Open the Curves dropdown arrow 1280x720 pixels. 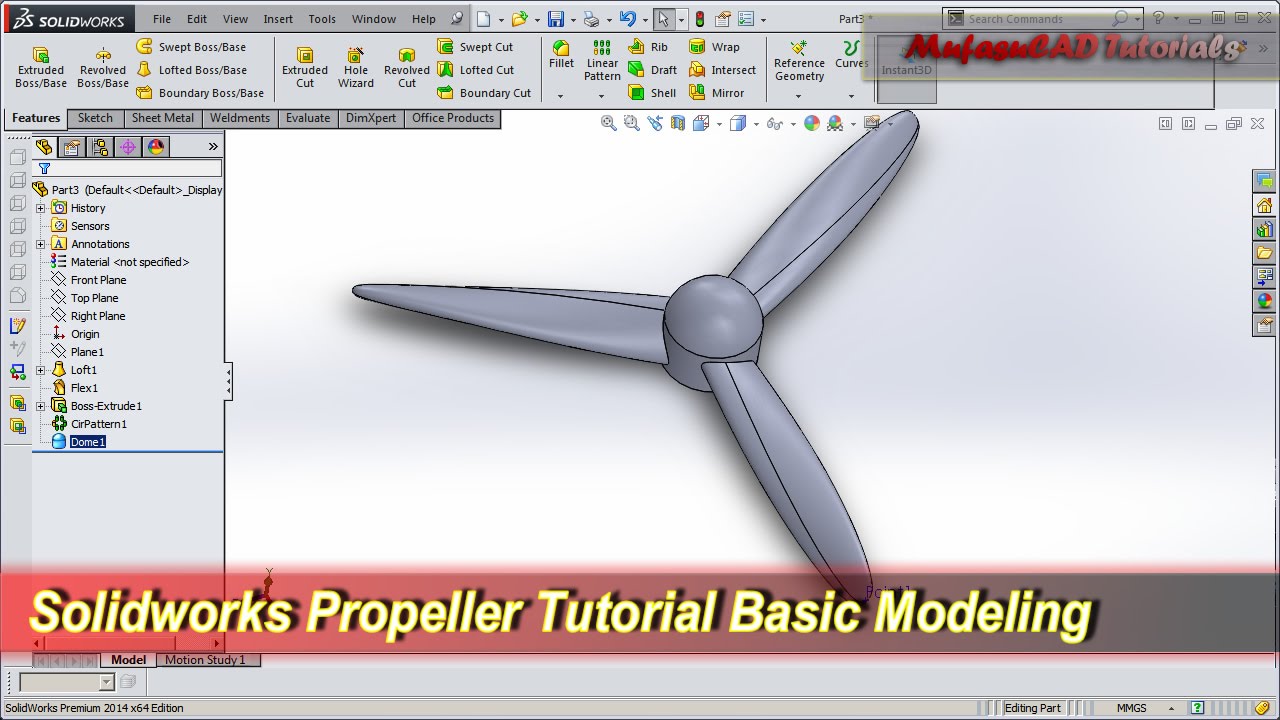coord(851,96)
